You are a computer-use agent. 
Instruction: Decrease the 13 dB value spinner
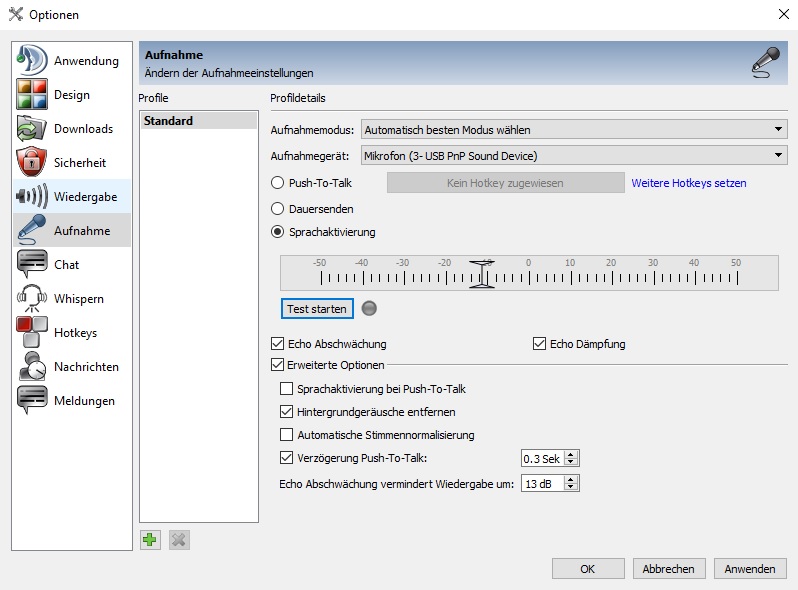pyautogui.click(x=571, y=487)
